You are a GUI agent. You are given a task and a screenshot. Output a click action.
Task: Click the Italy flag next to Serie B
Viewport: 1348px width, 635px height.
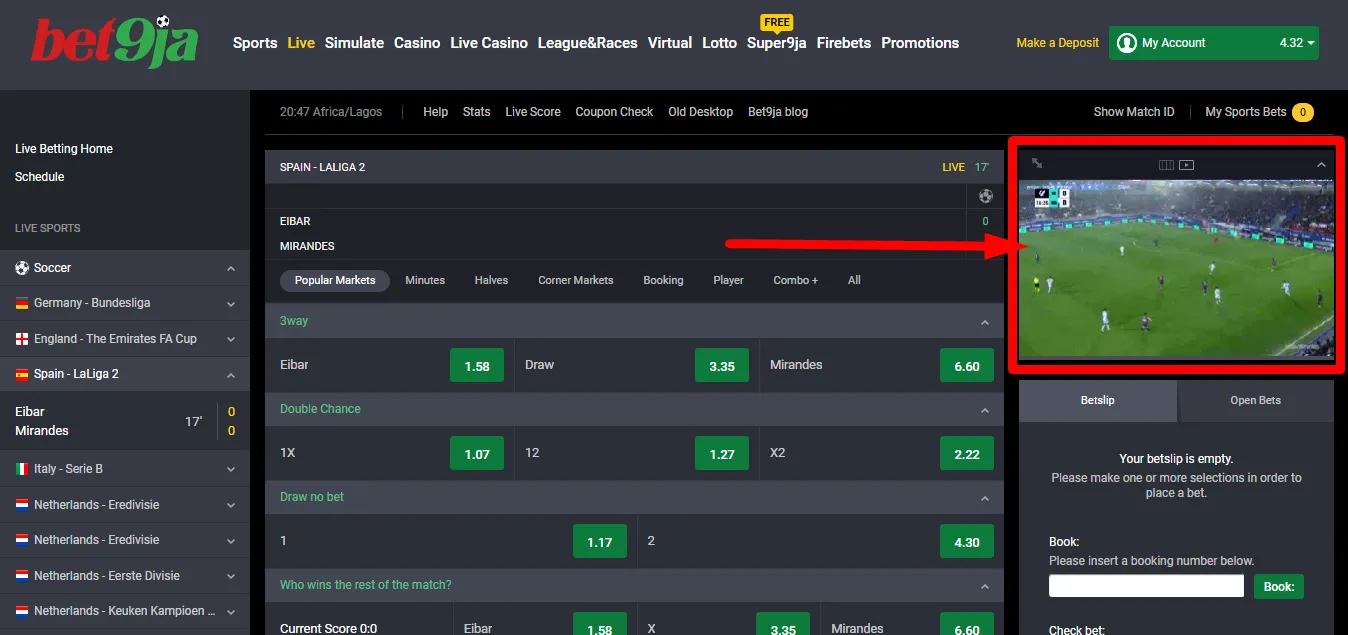21,467
